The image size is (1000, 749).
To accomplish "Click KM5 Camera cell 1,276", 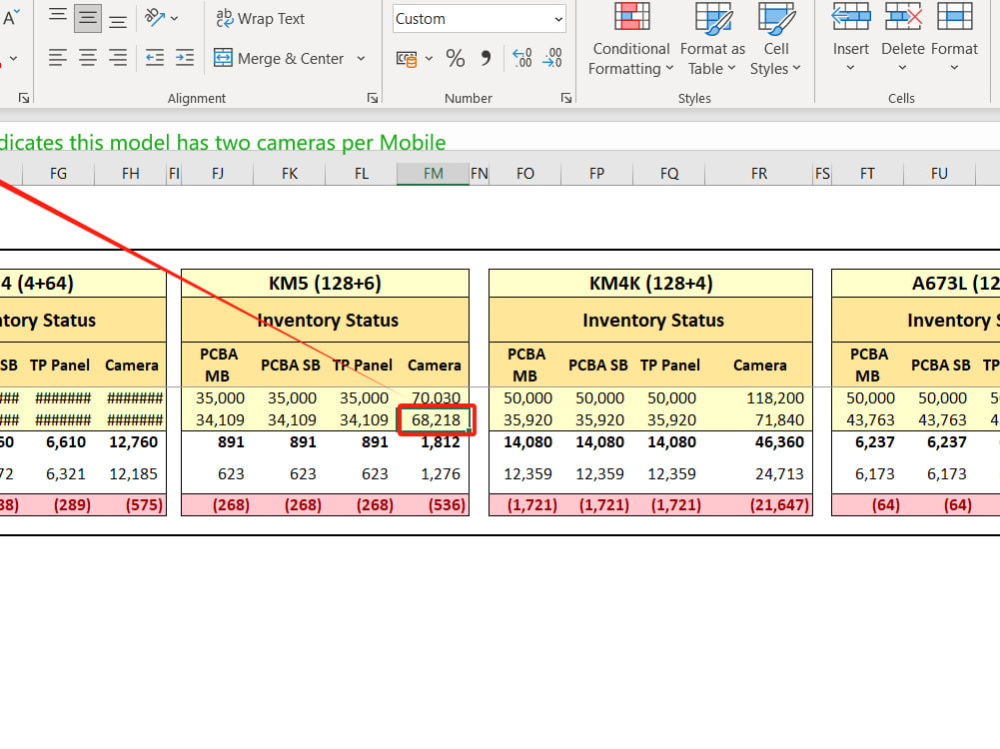I will click(434, 474).
